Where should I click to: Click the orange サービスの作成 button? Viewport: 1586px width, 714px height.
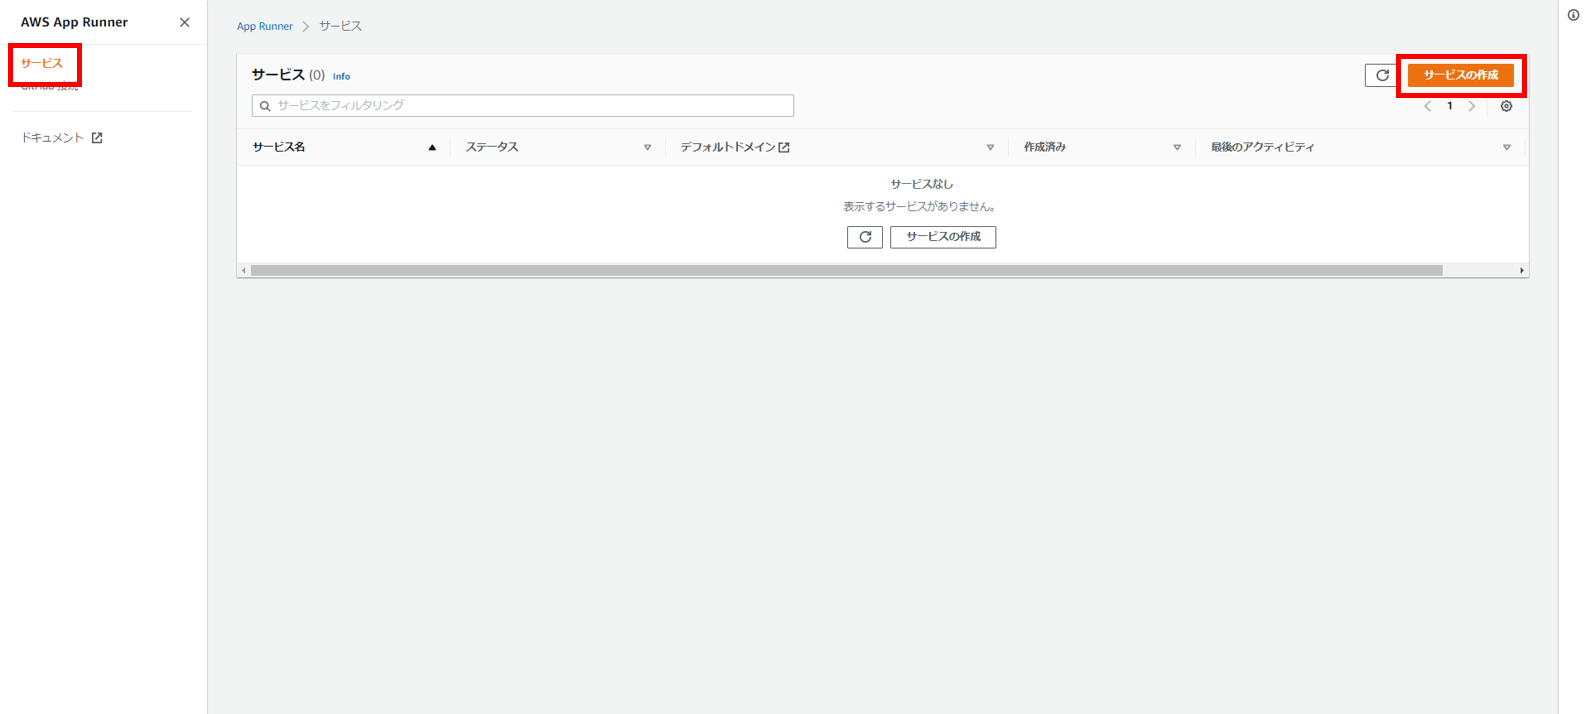pos(1461,75)
